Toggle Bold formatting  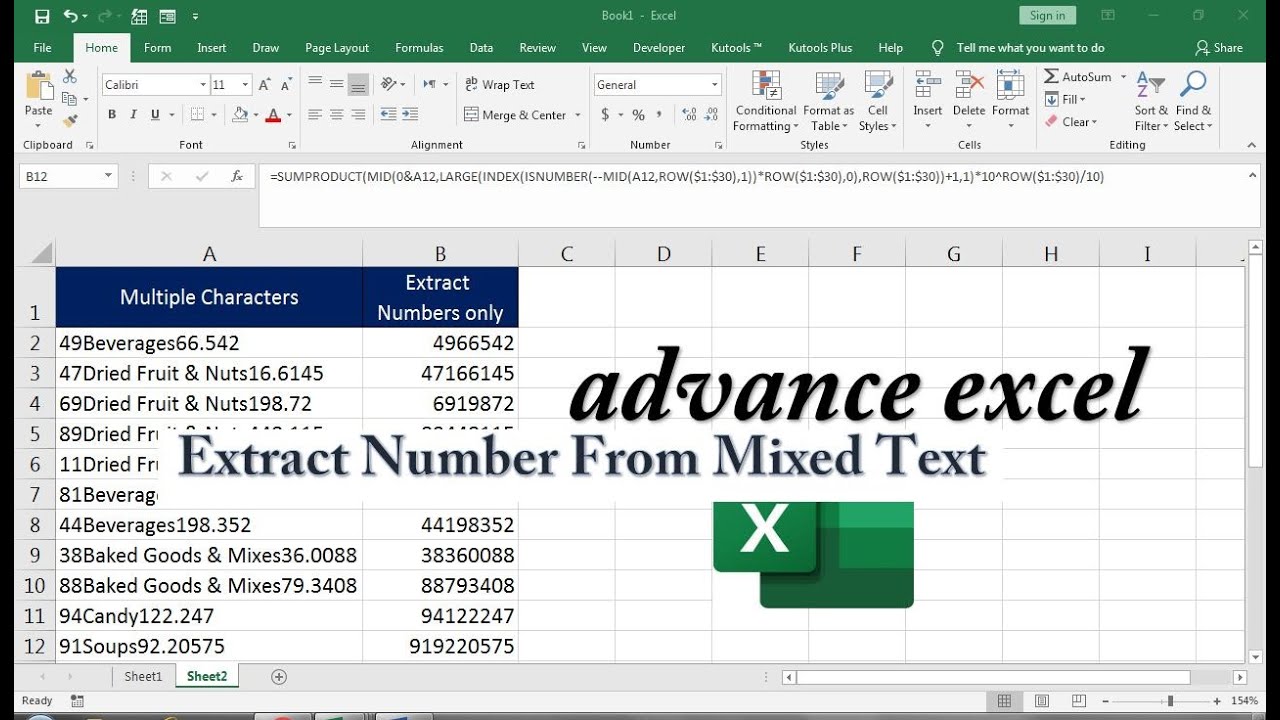[112, 115]
